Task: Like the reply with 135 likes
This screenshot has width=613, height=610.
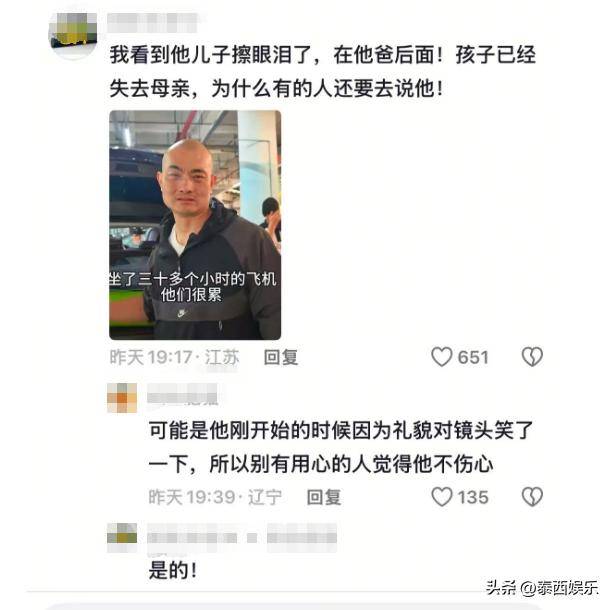Action: pyautogui.click(x=442, y=497)
